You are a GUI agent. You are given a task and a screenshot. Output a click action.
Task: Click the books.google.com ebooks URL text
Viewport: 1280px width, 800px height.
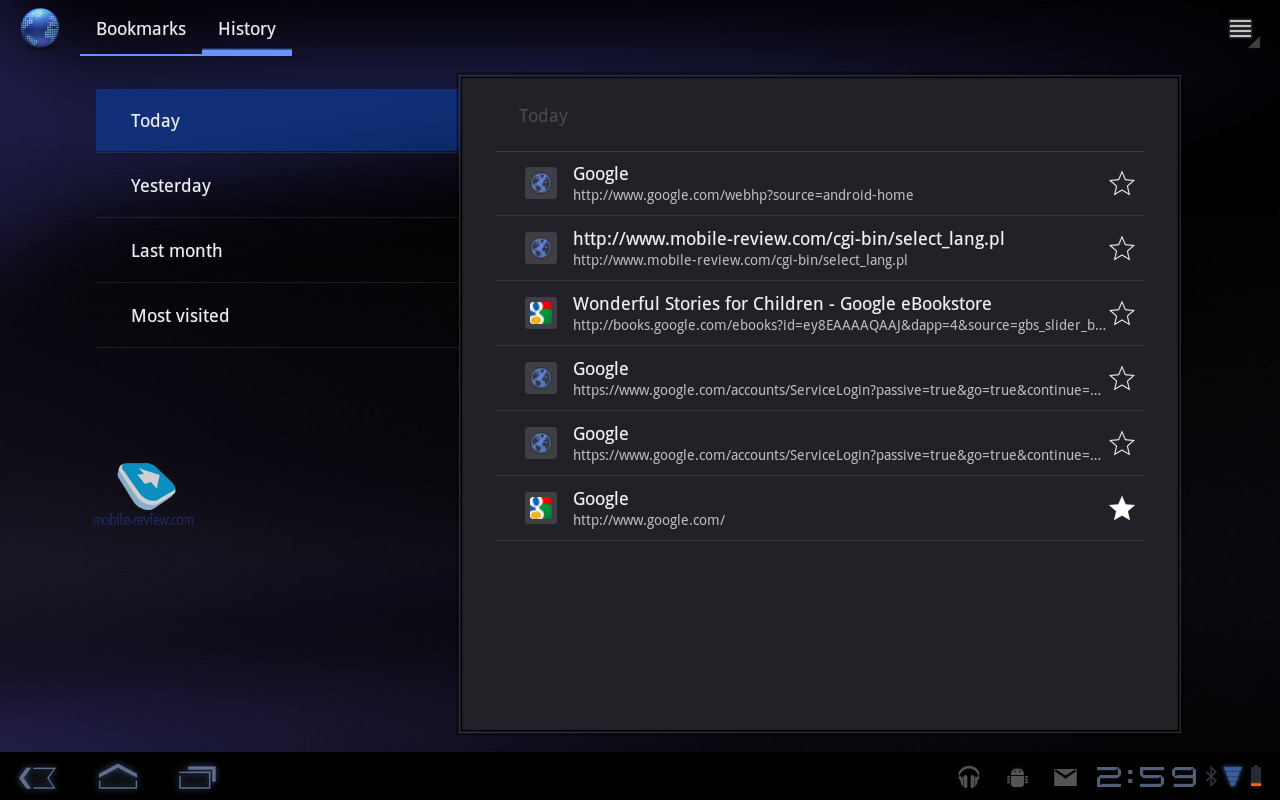840,325
